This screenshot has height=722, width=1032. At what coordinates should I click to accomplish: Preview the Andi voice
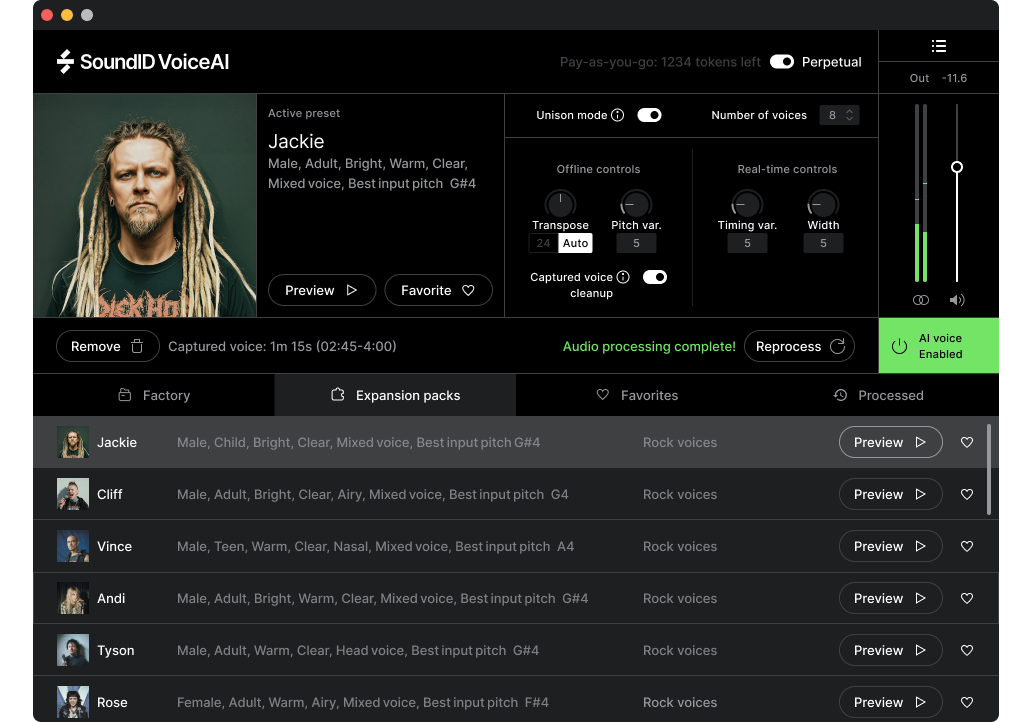[890, 598]
